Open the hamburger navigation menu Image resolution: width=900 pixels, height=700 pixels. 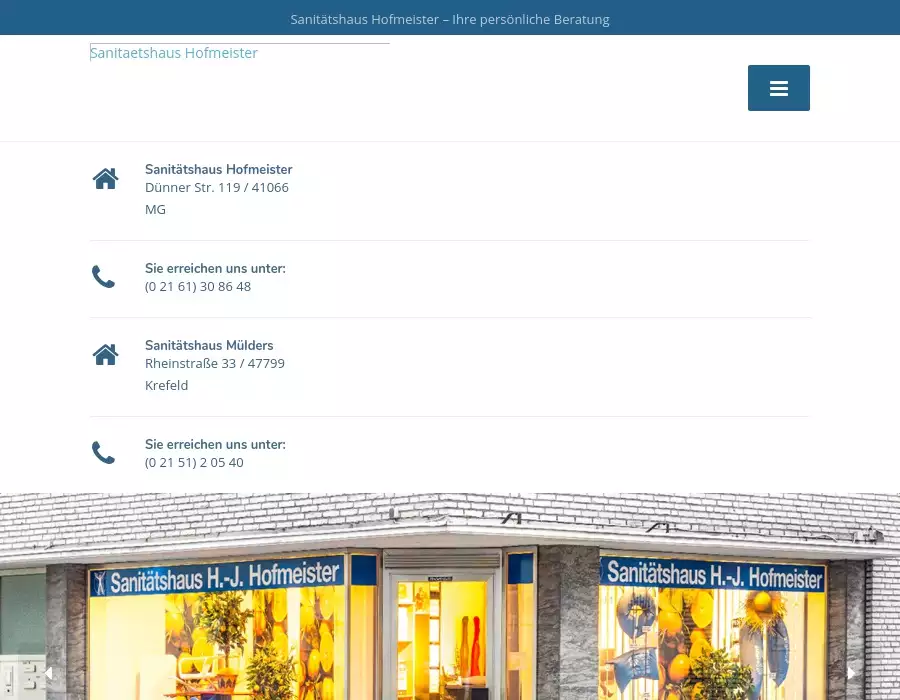click(778, 88)
